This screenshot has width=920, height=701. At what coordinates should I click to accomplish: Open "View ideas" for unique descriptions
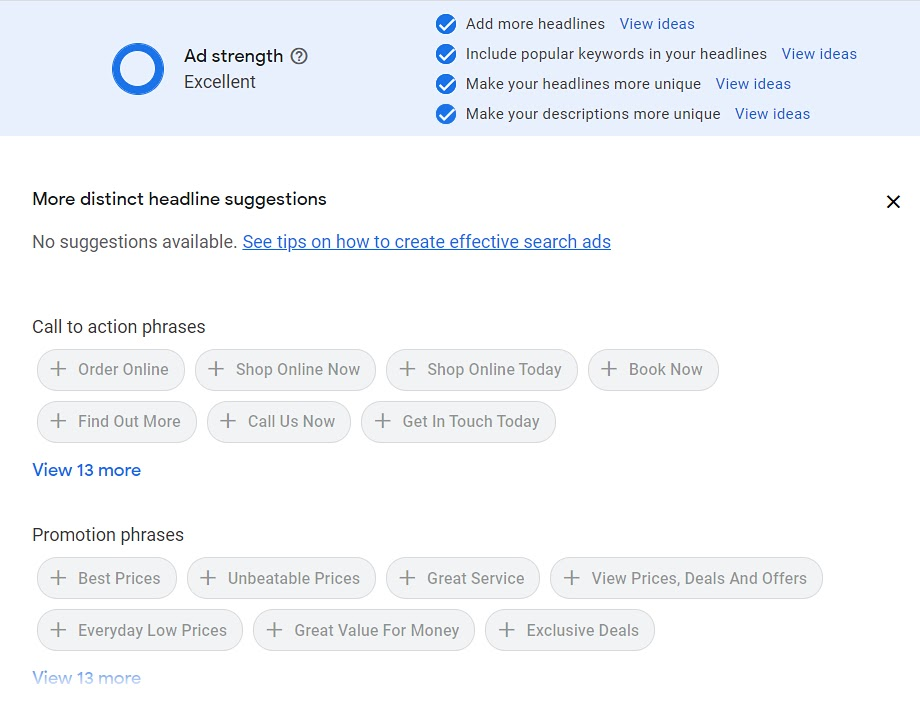coord(772,114)
